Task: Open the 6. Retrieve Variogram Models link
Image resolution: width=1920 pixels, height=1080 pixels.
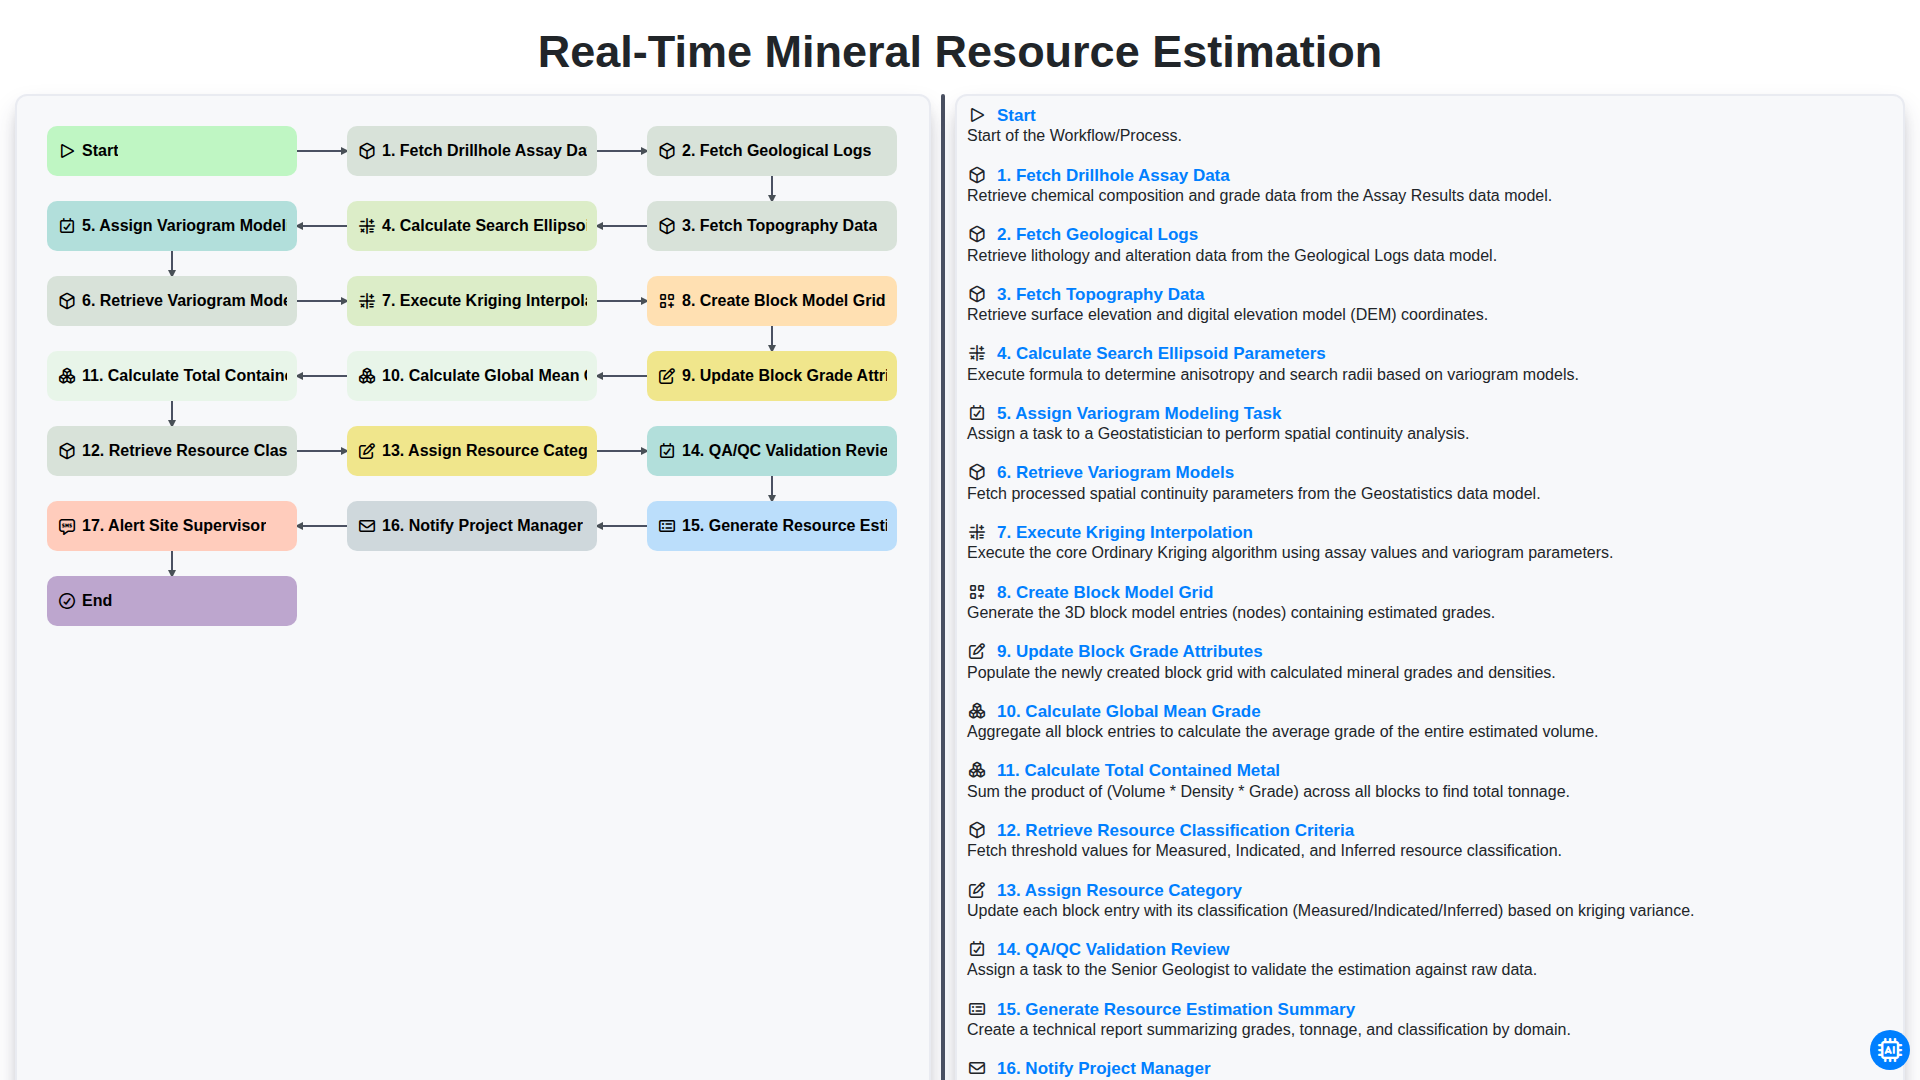Action: point(1115,472)
